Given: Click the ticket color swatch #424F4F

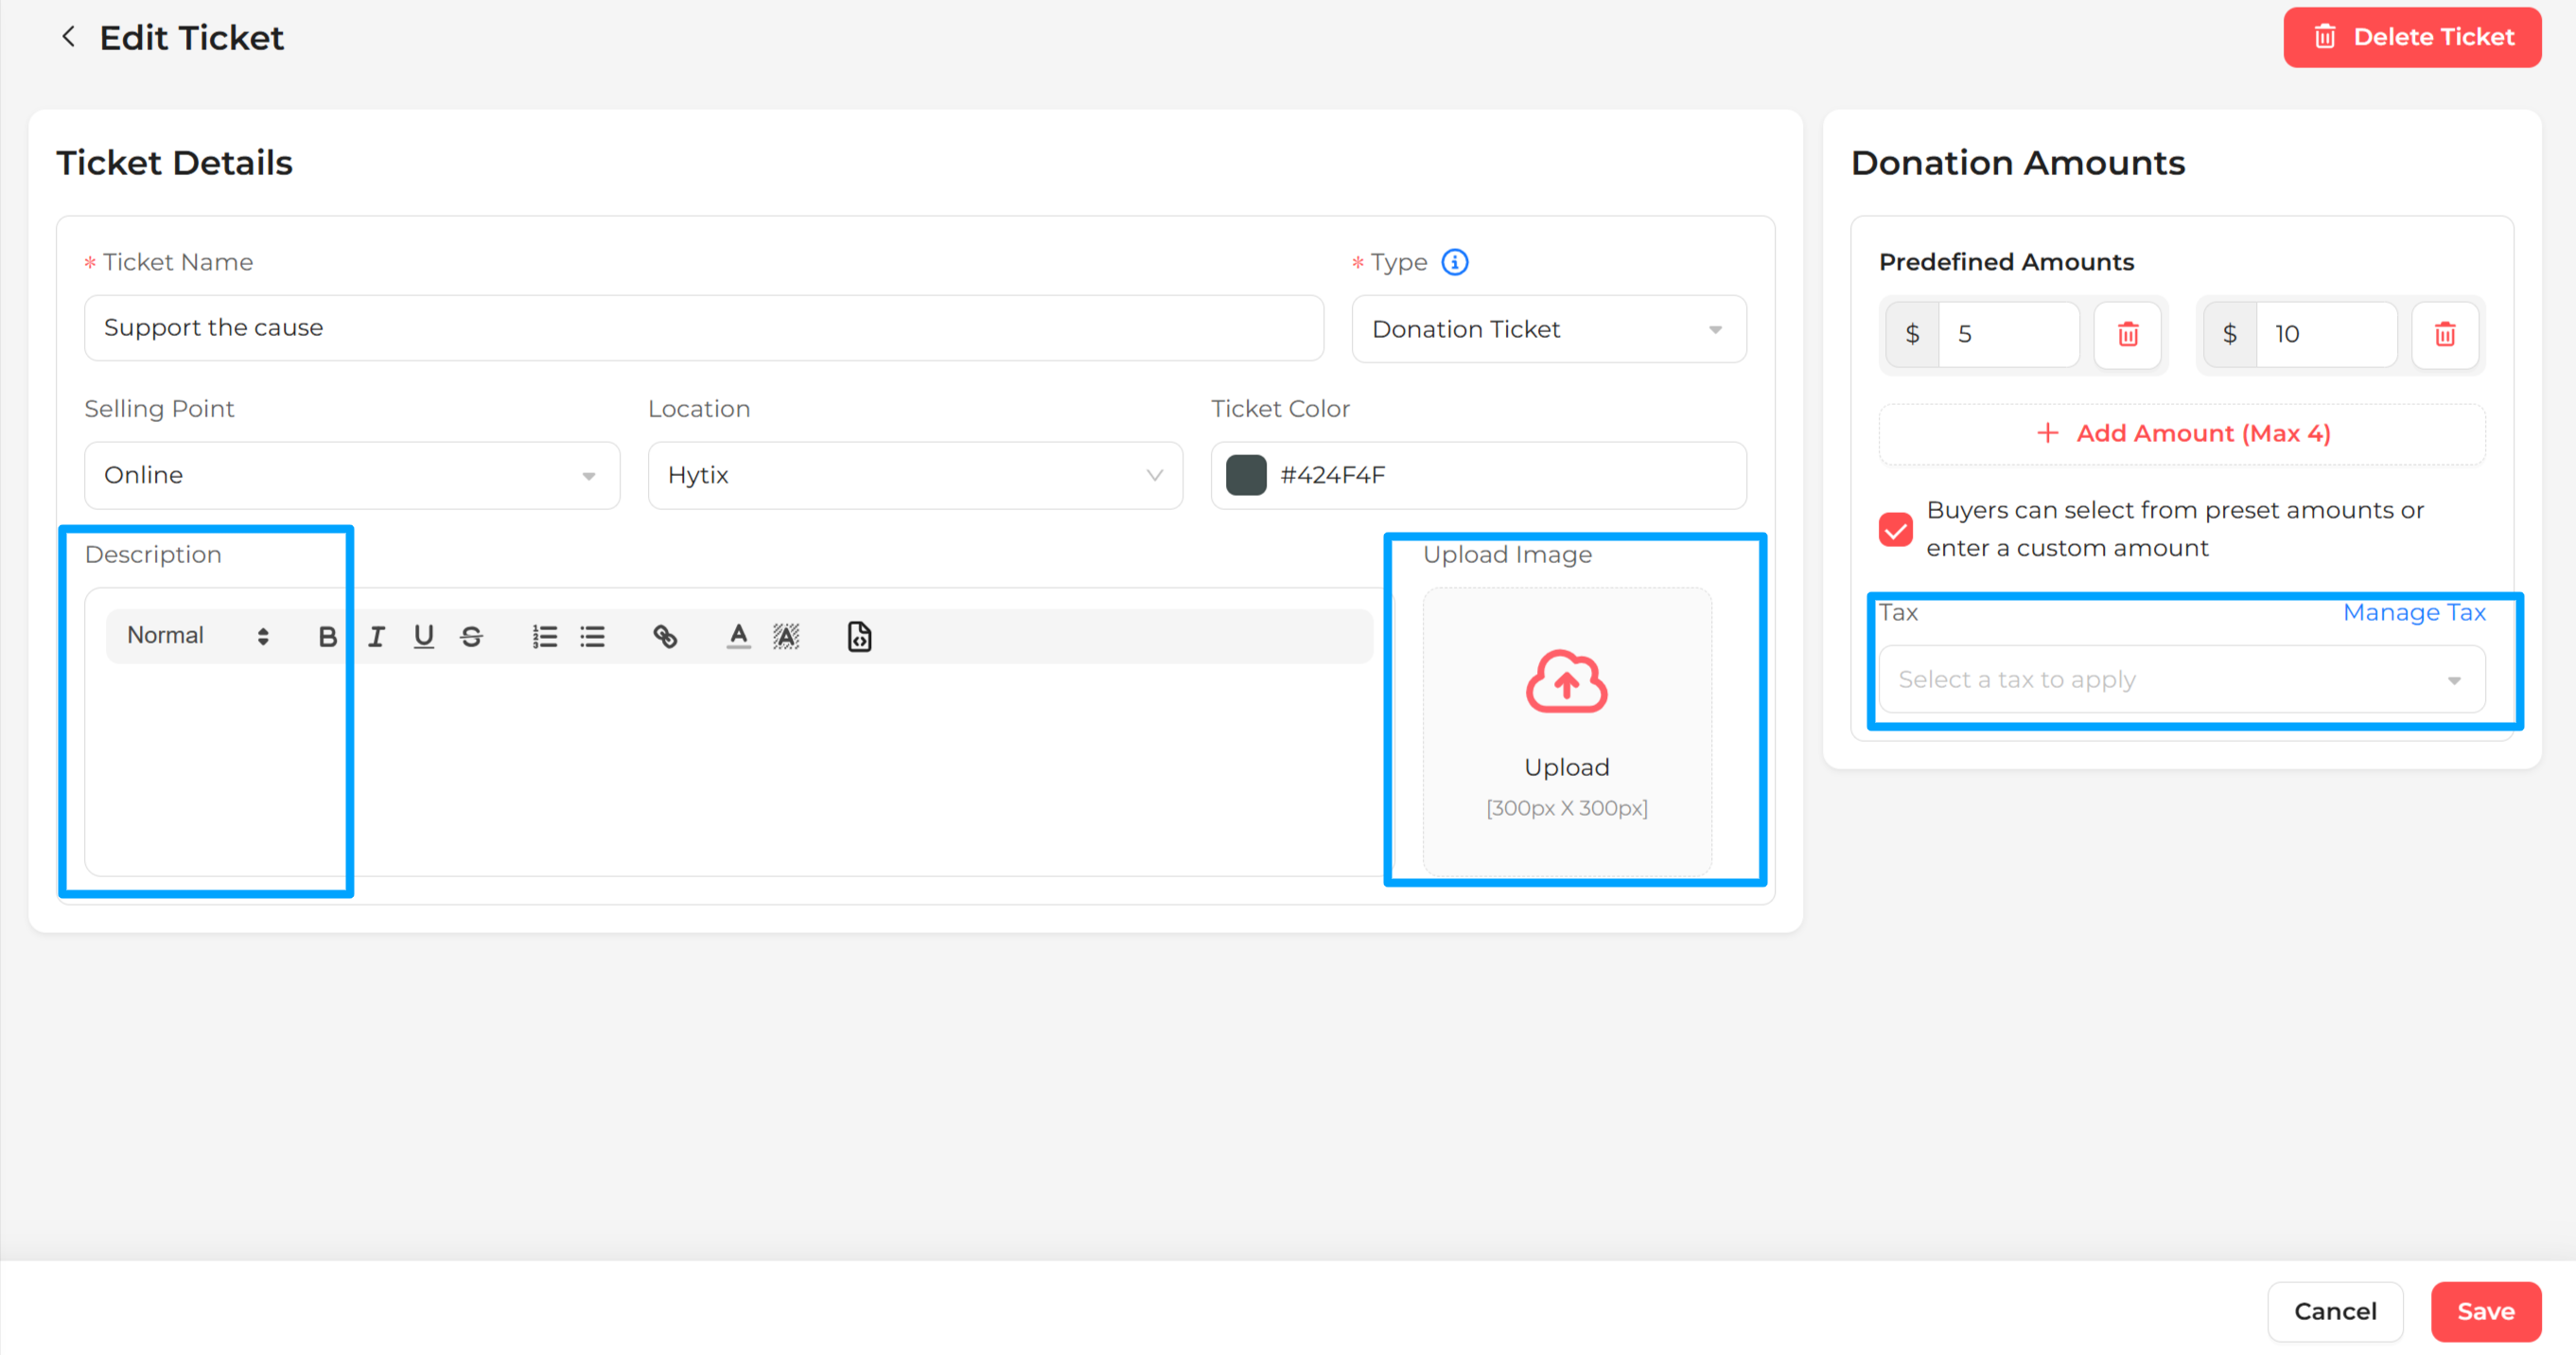Looking at the screenshot, I should [x=1246, y=475].
